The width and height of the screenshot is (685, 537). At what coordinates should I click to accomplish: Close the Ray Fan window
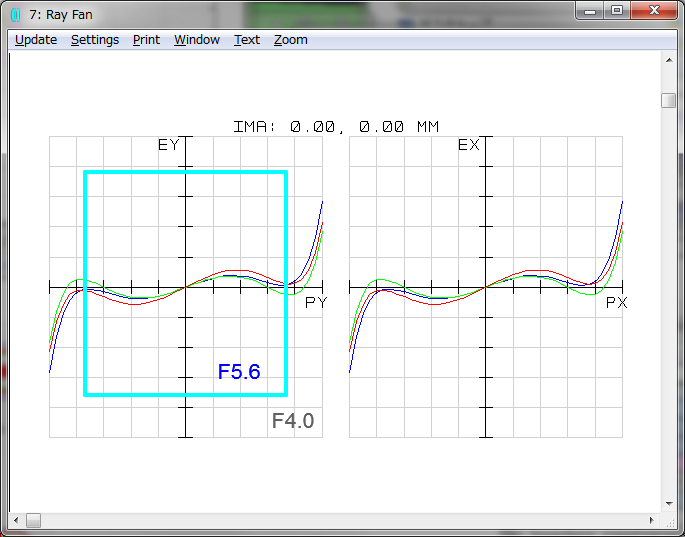pos(654,11)
